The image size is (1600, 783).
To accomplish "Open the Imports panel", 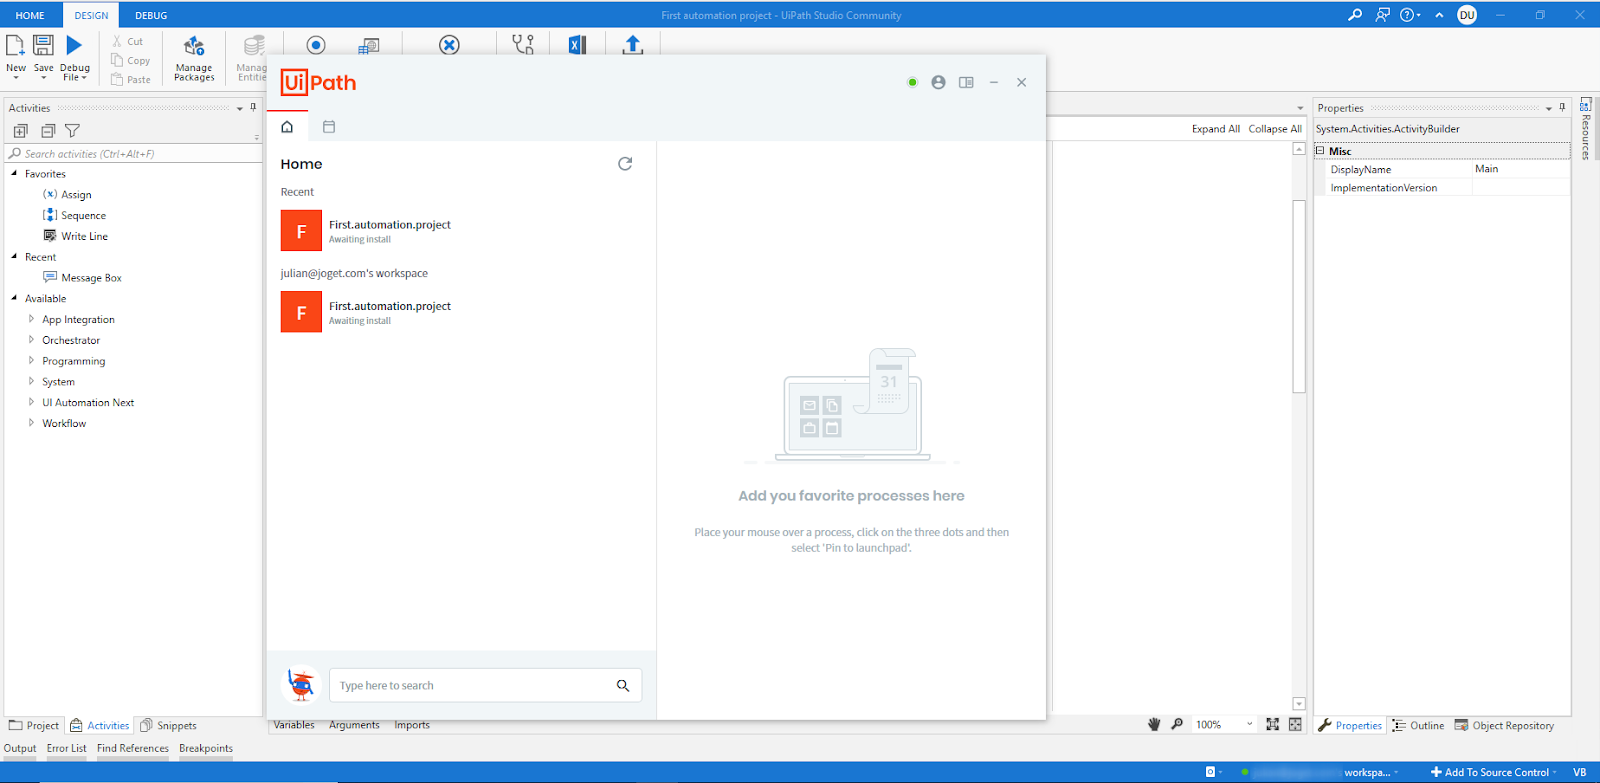I will click(x=412, y=725).
